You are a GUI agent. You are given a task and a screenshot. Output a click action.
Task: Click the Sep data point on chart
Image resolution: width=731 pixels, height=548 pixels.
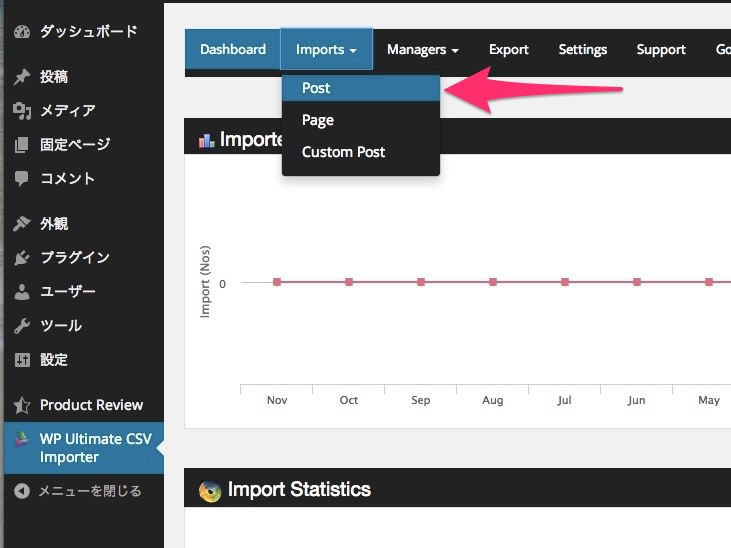click(421, 282)
